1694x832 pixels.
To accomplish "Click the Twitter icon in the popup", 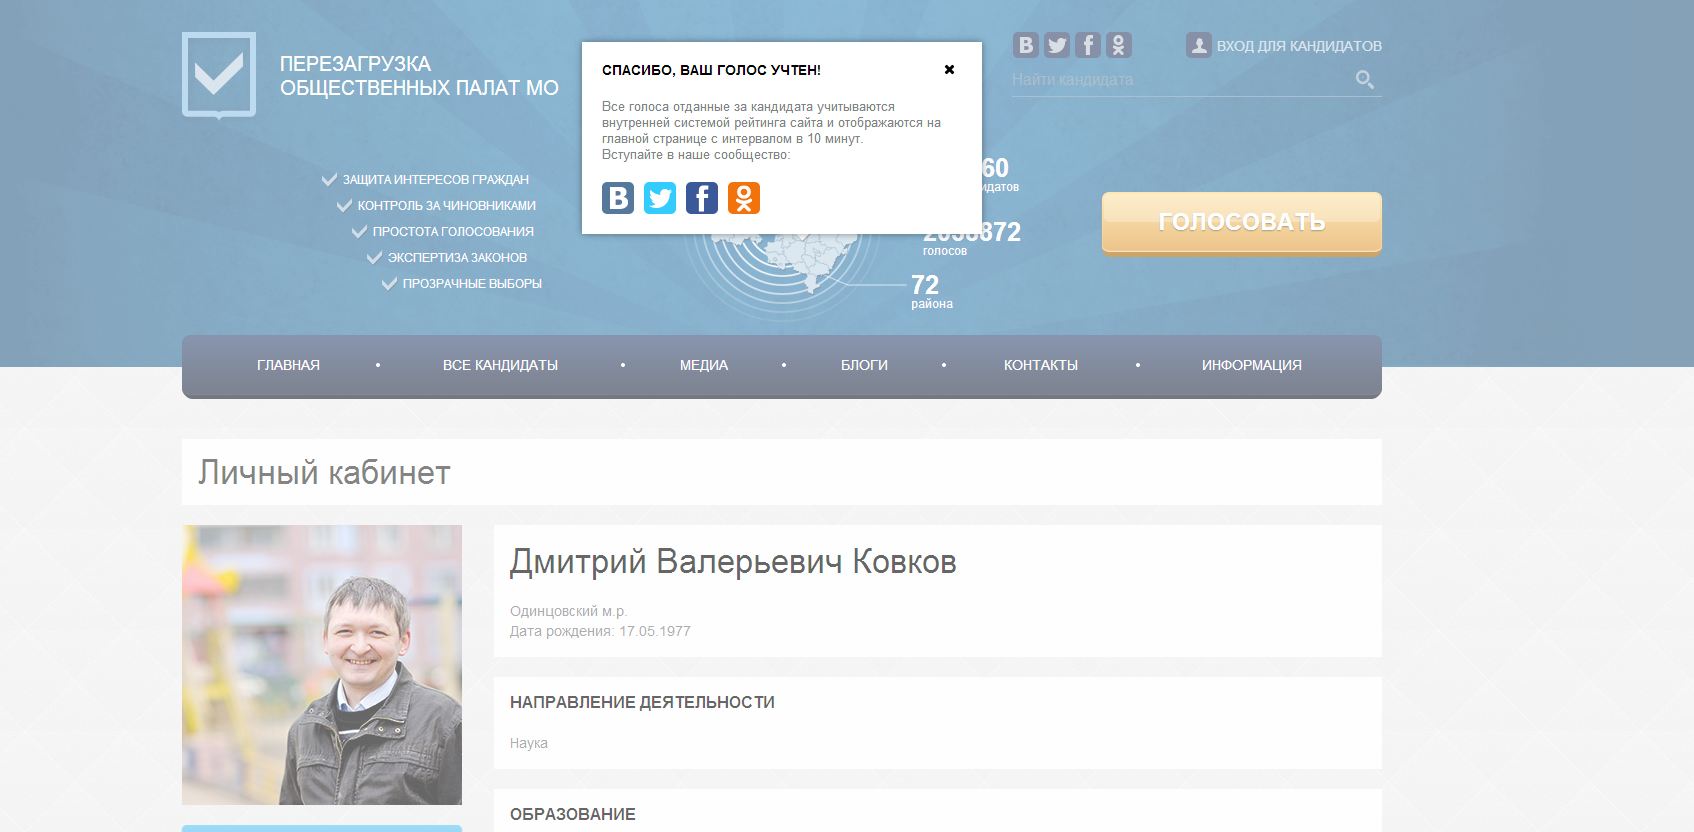I will (660, 198).
